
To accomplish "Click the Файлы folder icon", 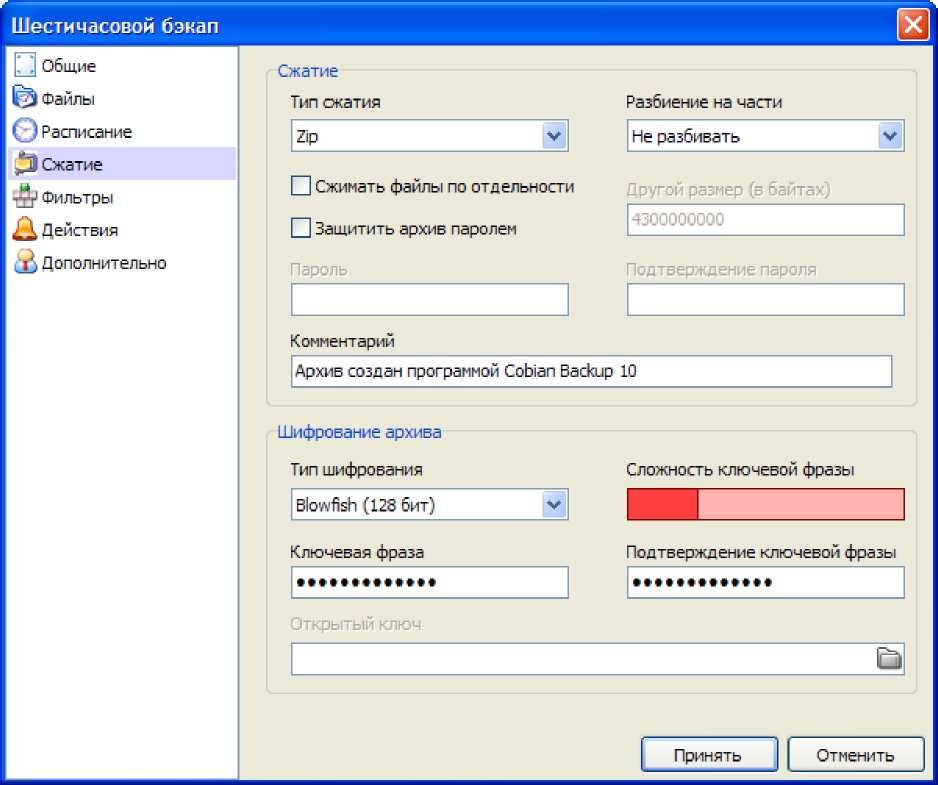I will pos(25,98).
